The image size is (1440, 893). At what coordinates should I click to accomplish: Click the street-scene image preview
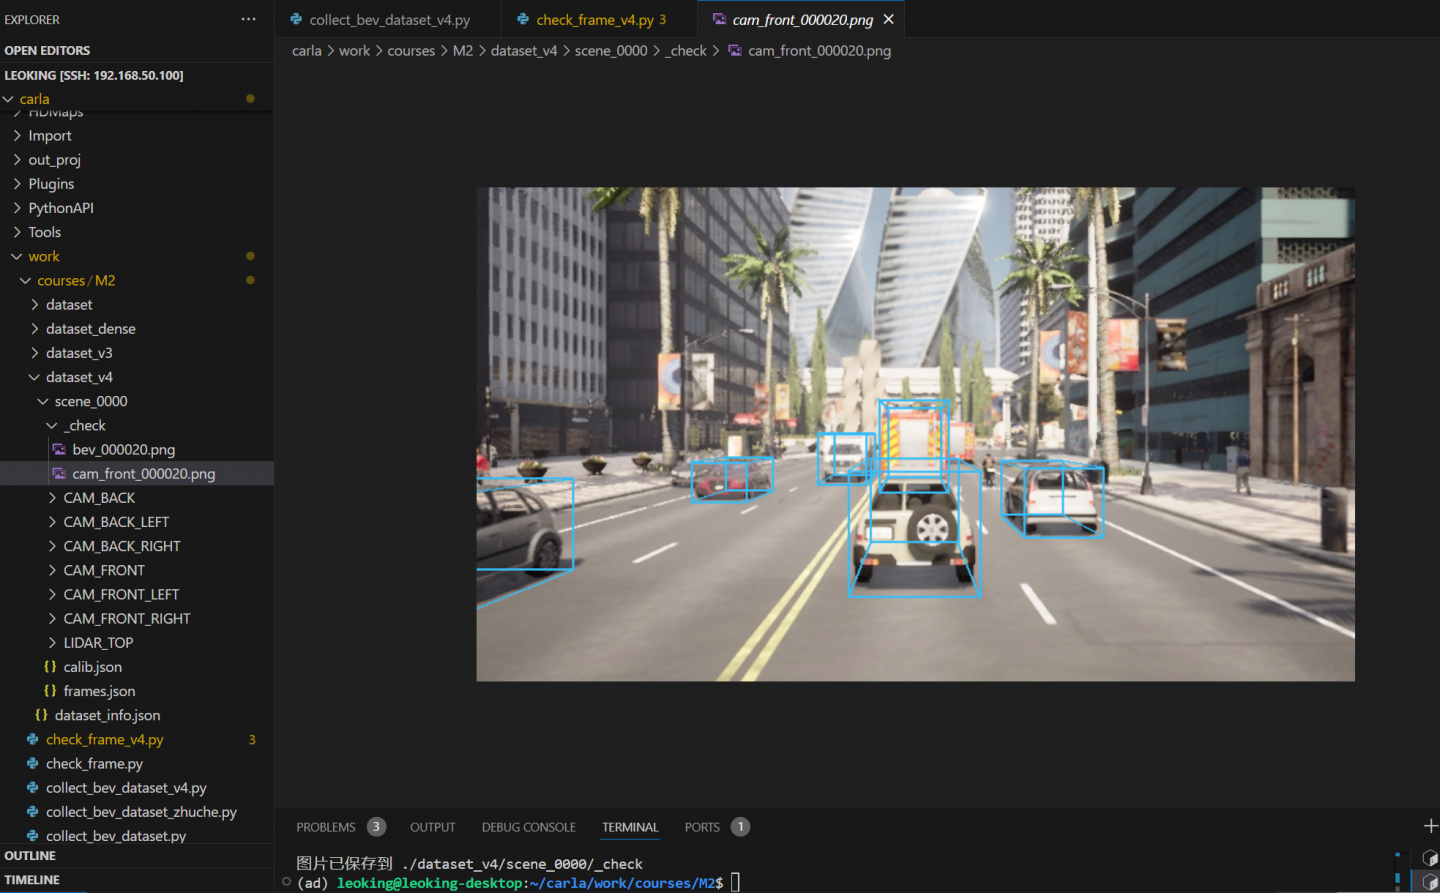pyautogui.click(x=915, y=434)
